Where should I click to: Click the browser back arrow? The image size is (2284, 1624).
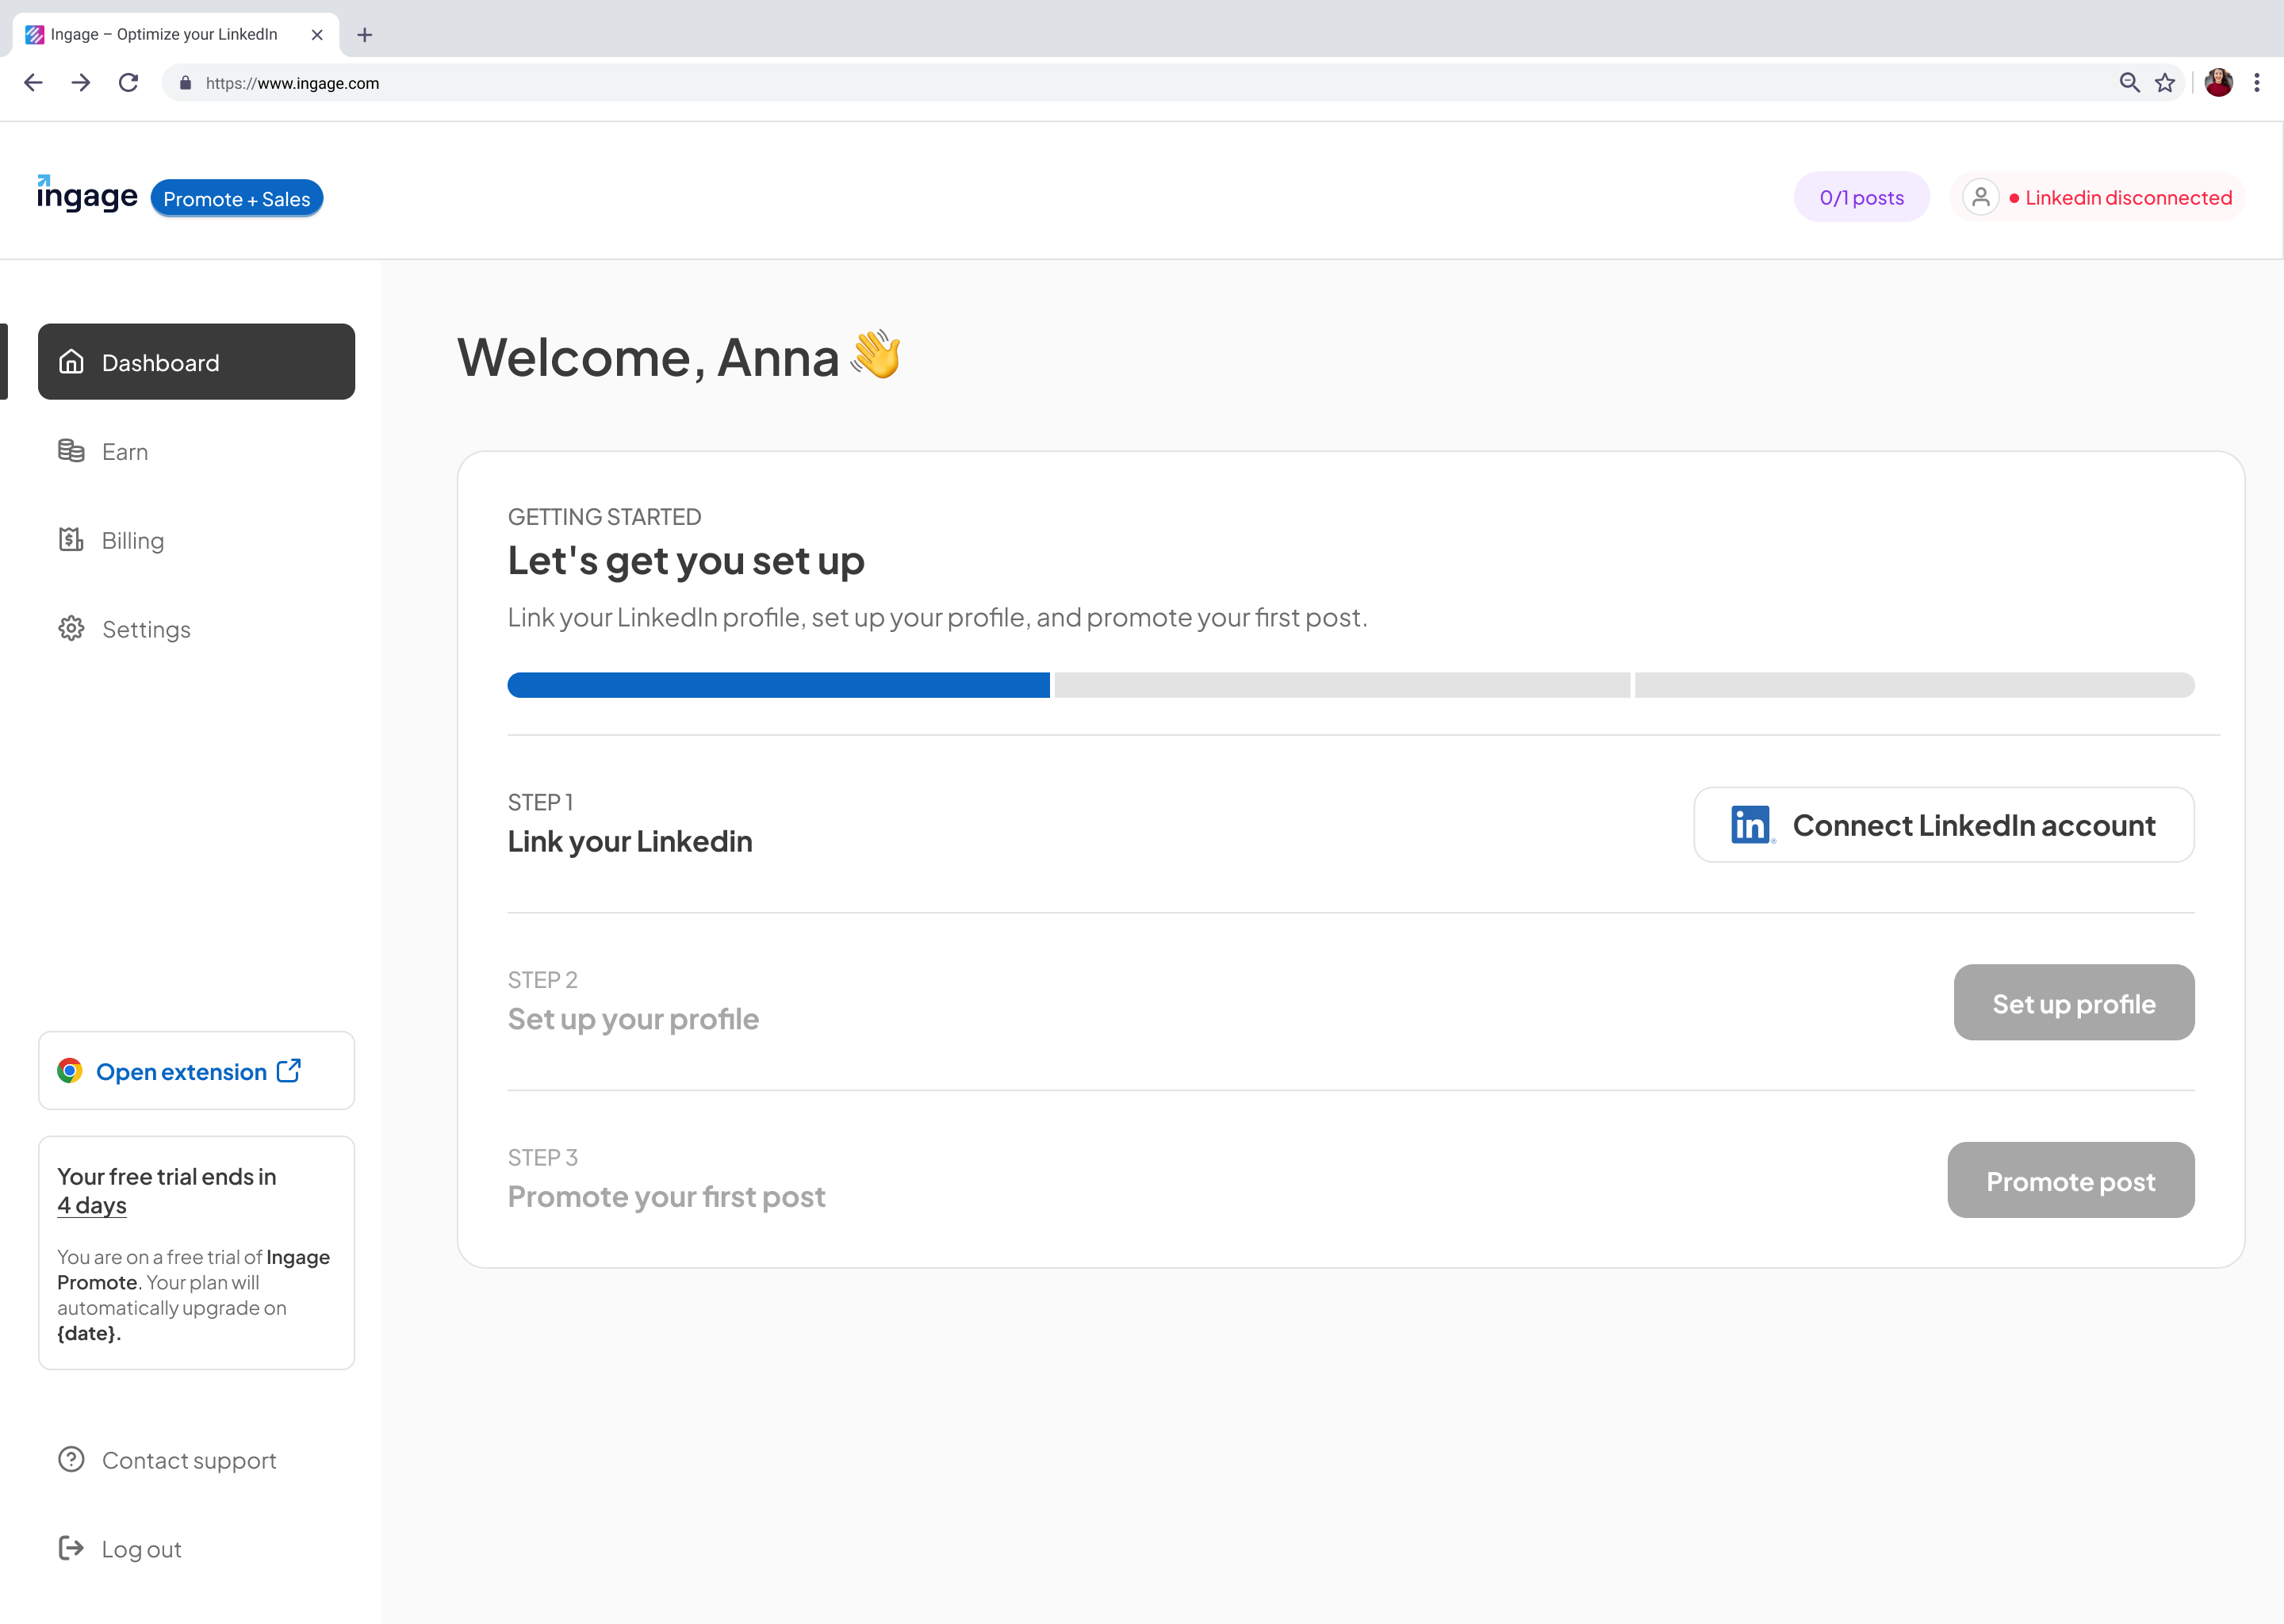coord(33,83)
